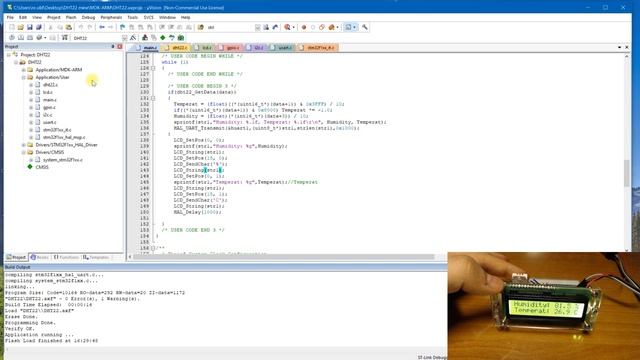The image size is (640, 360).
Task: Collapse the Application/User folder
Action: (24, 77)
